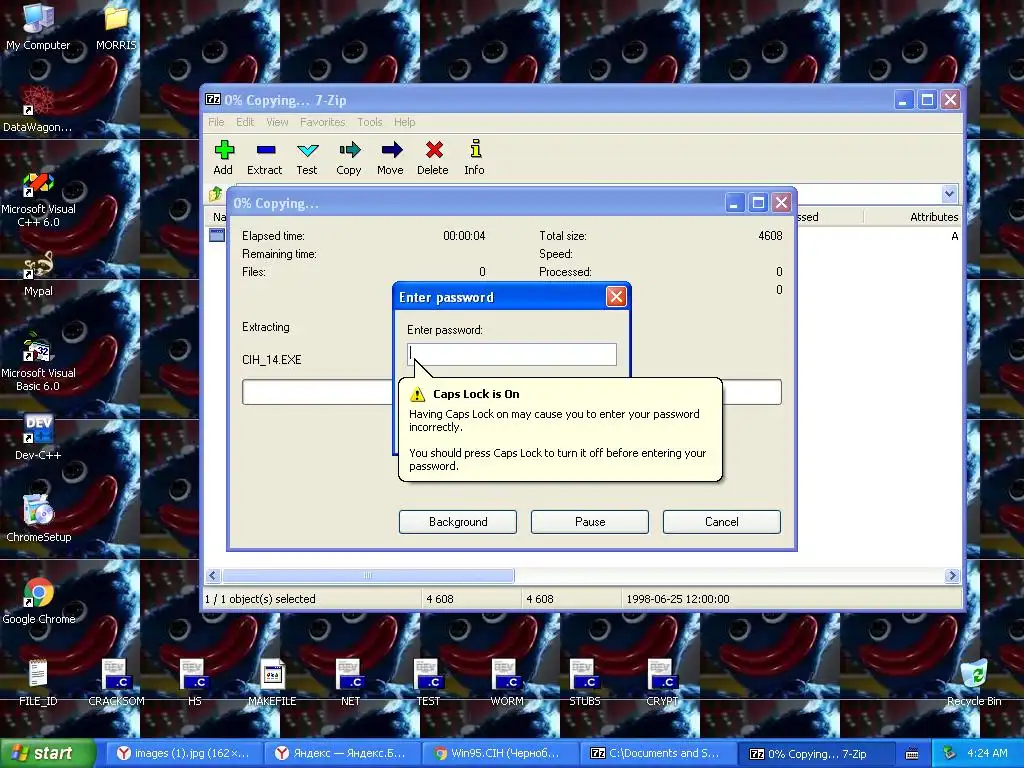1024x768 pixels.
Task: Switch to Win95.CIH Chrome taskbar window
Action: click(x=499, y=754)
